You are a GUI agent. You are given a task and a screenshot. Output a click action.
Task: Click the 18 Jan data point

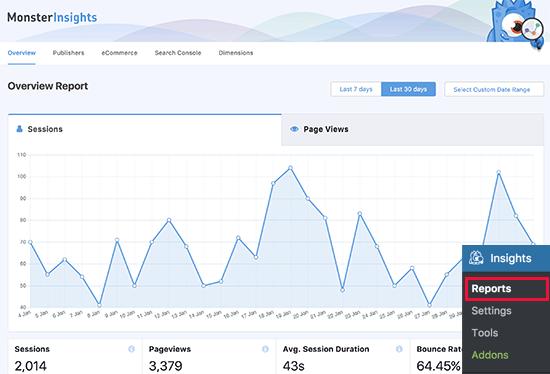pyautogui.click(x=273, y=183)
